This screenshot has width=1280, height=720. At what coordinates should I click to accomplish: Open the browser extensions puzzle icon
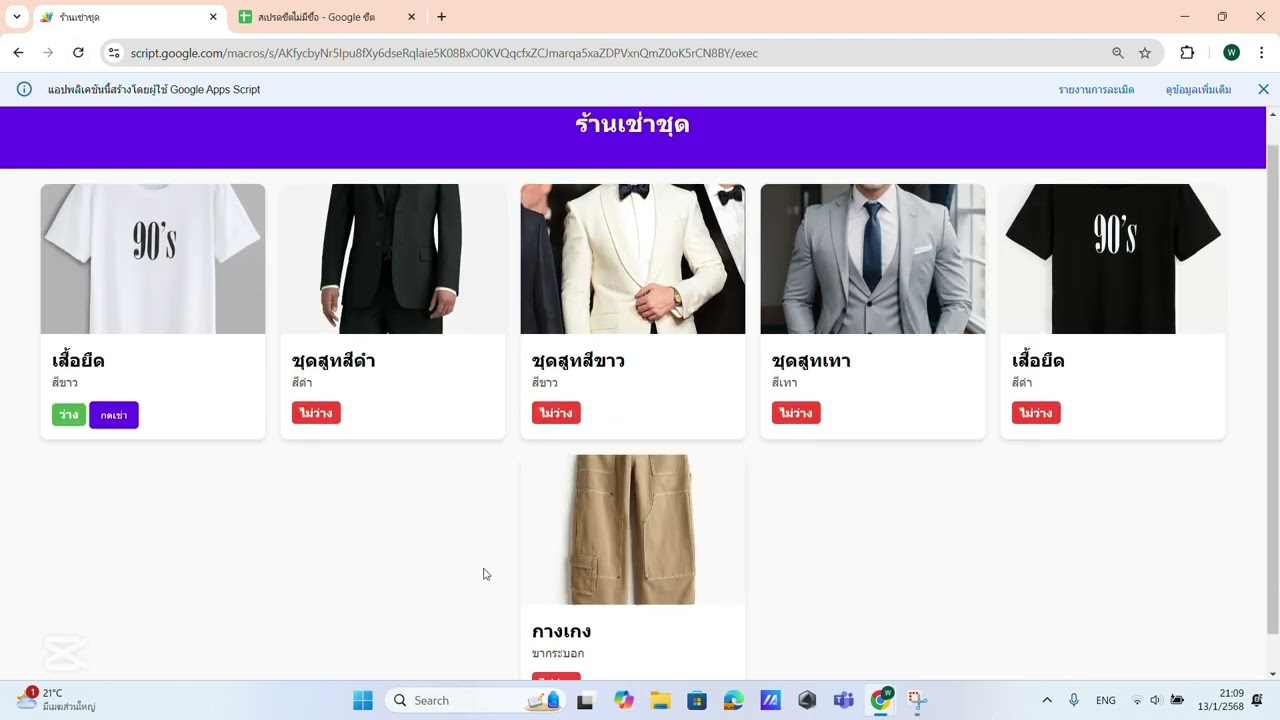coord(1187,53)
